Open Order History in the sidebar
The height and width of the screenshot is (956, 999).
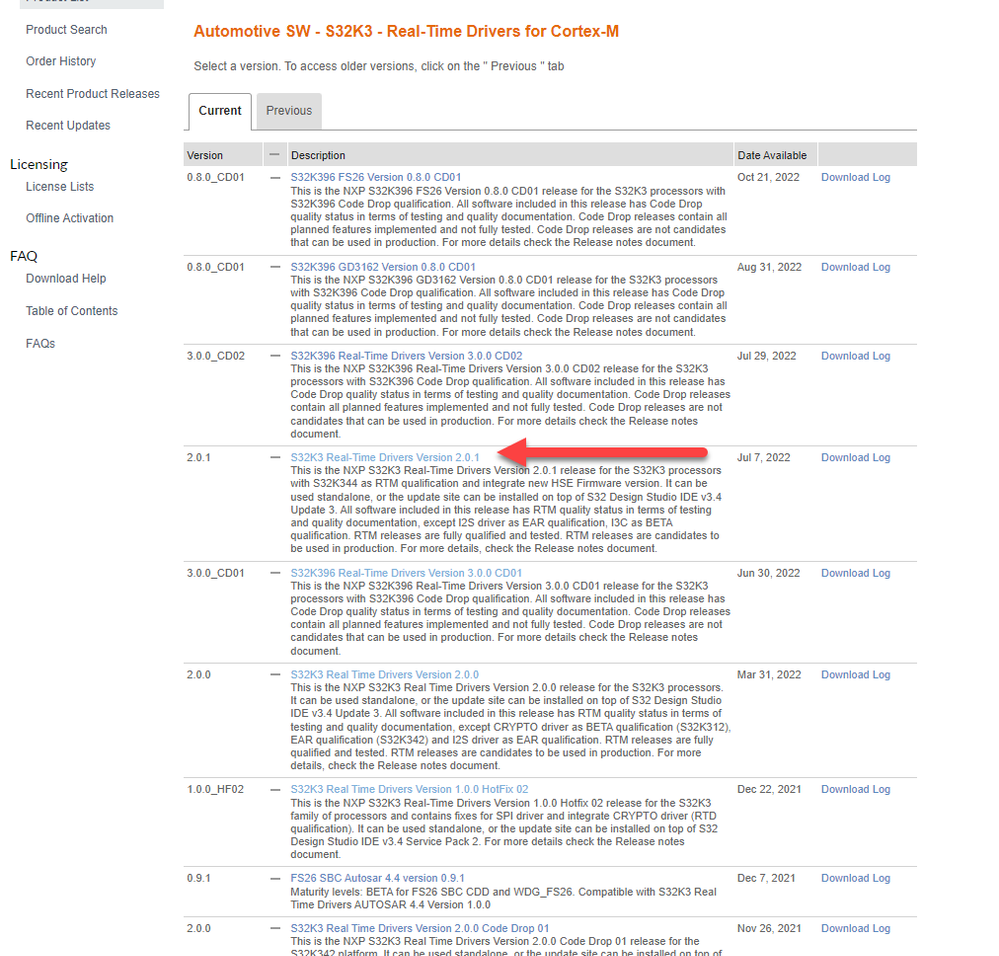[61, 61]
